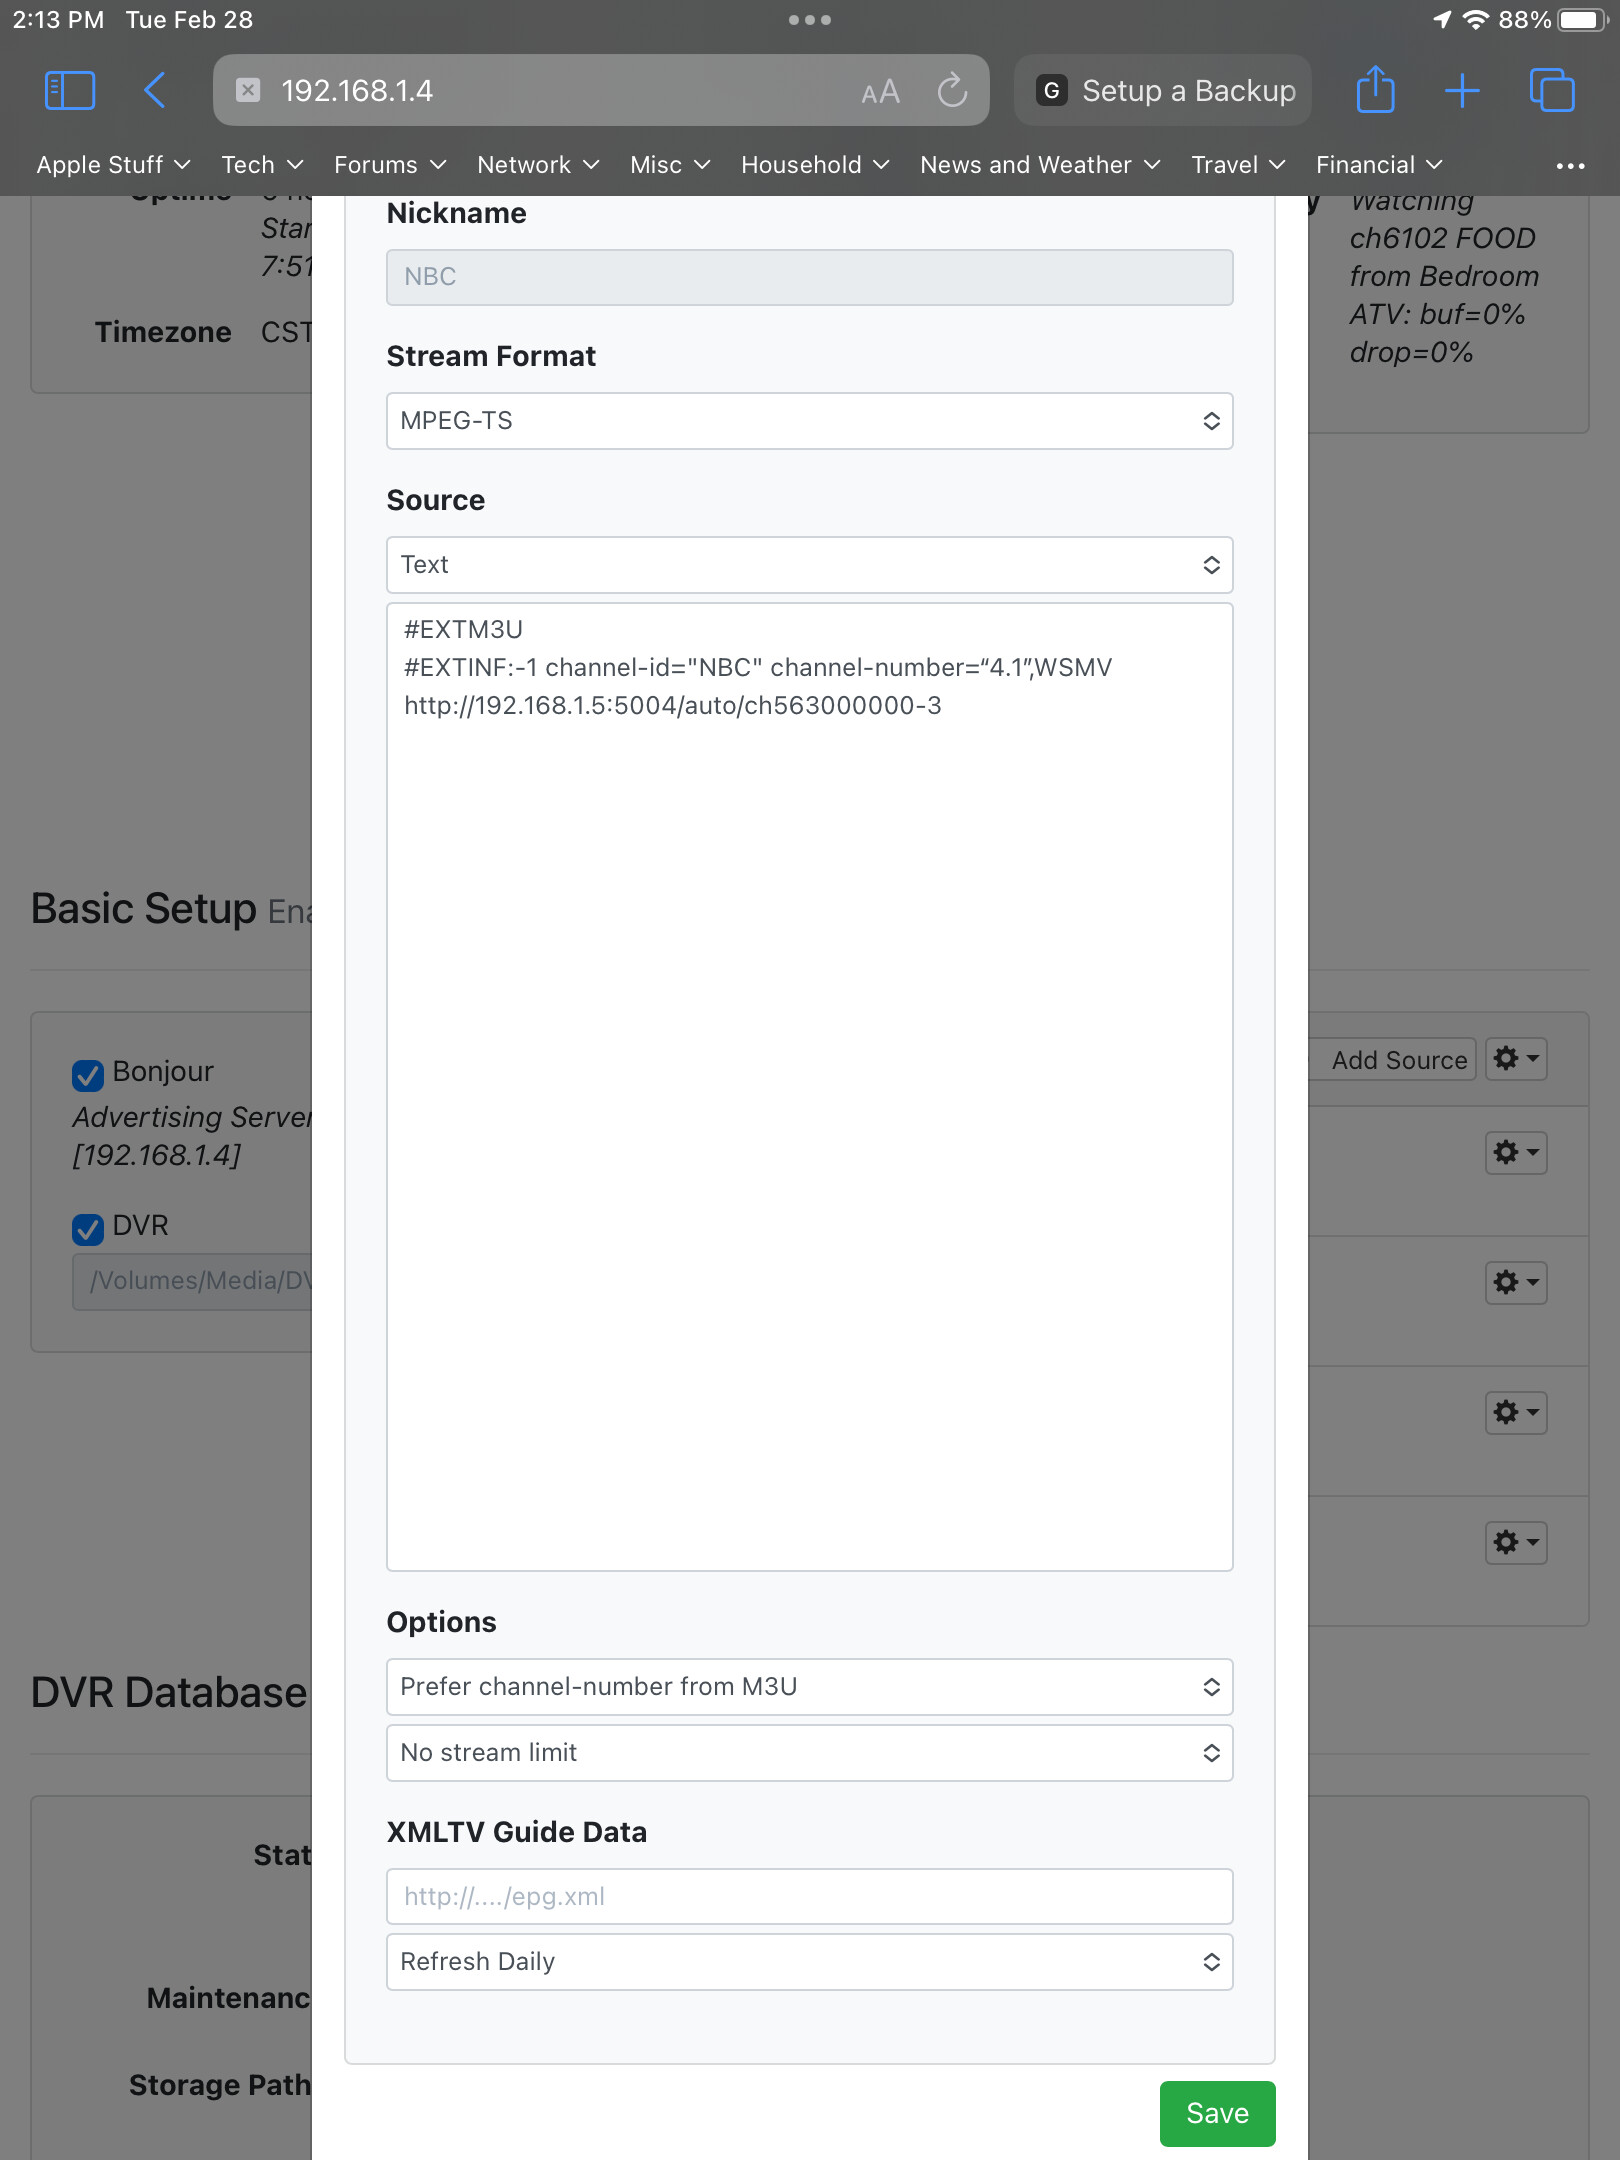The height and width of the screenshot is (2160, 1620).
Task: Open the Safari sidebar panel
Action: (70, 91)
